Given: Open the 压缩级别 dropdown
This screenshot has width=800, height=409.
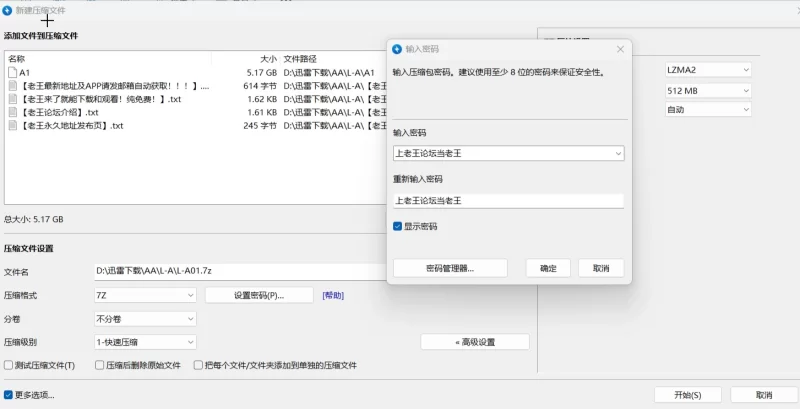Looking at the screenshot, I should [x=190, y=342].
